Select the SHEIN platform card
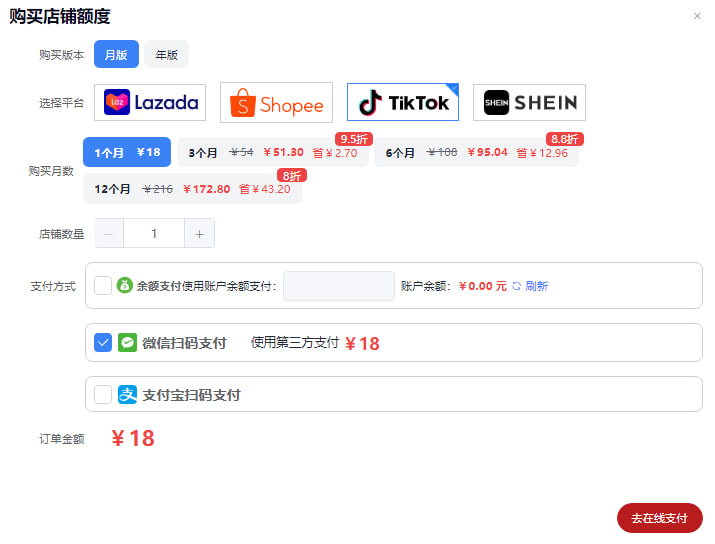 pyautogui.click(x=529, y=102)
